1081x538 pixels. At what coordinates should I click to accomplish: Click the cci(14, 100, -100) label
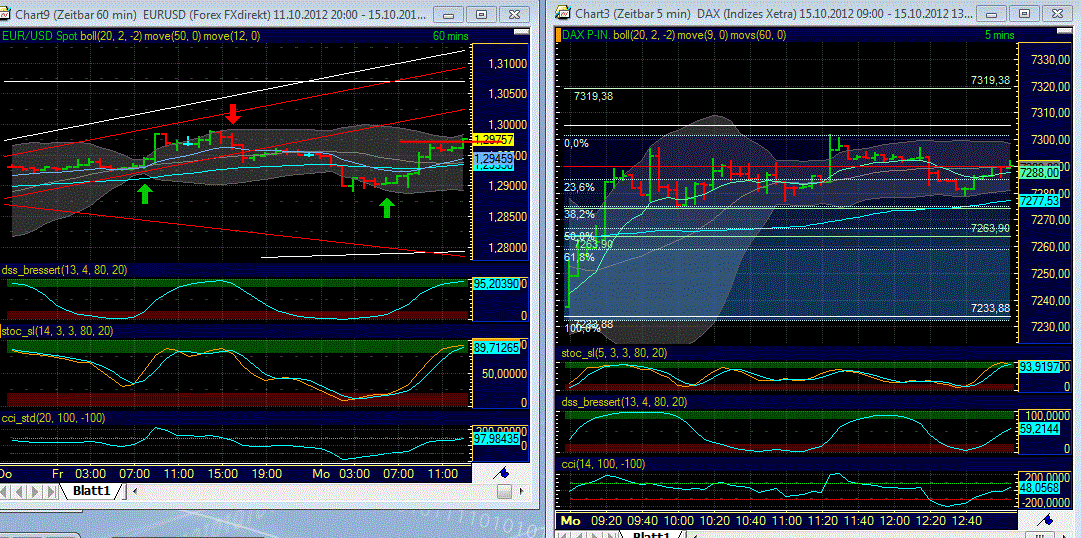click(x=605, y=464)
